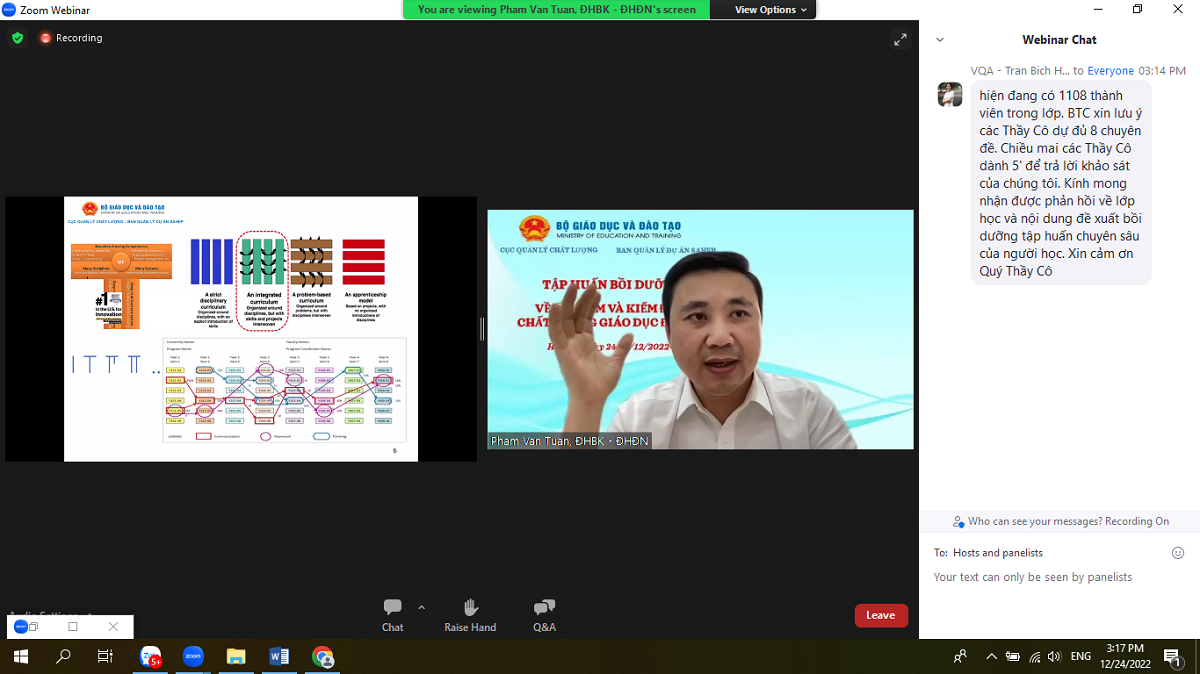Click the divider between slide and video
This screenshot has width=1200, height=674.
(482, 329)
